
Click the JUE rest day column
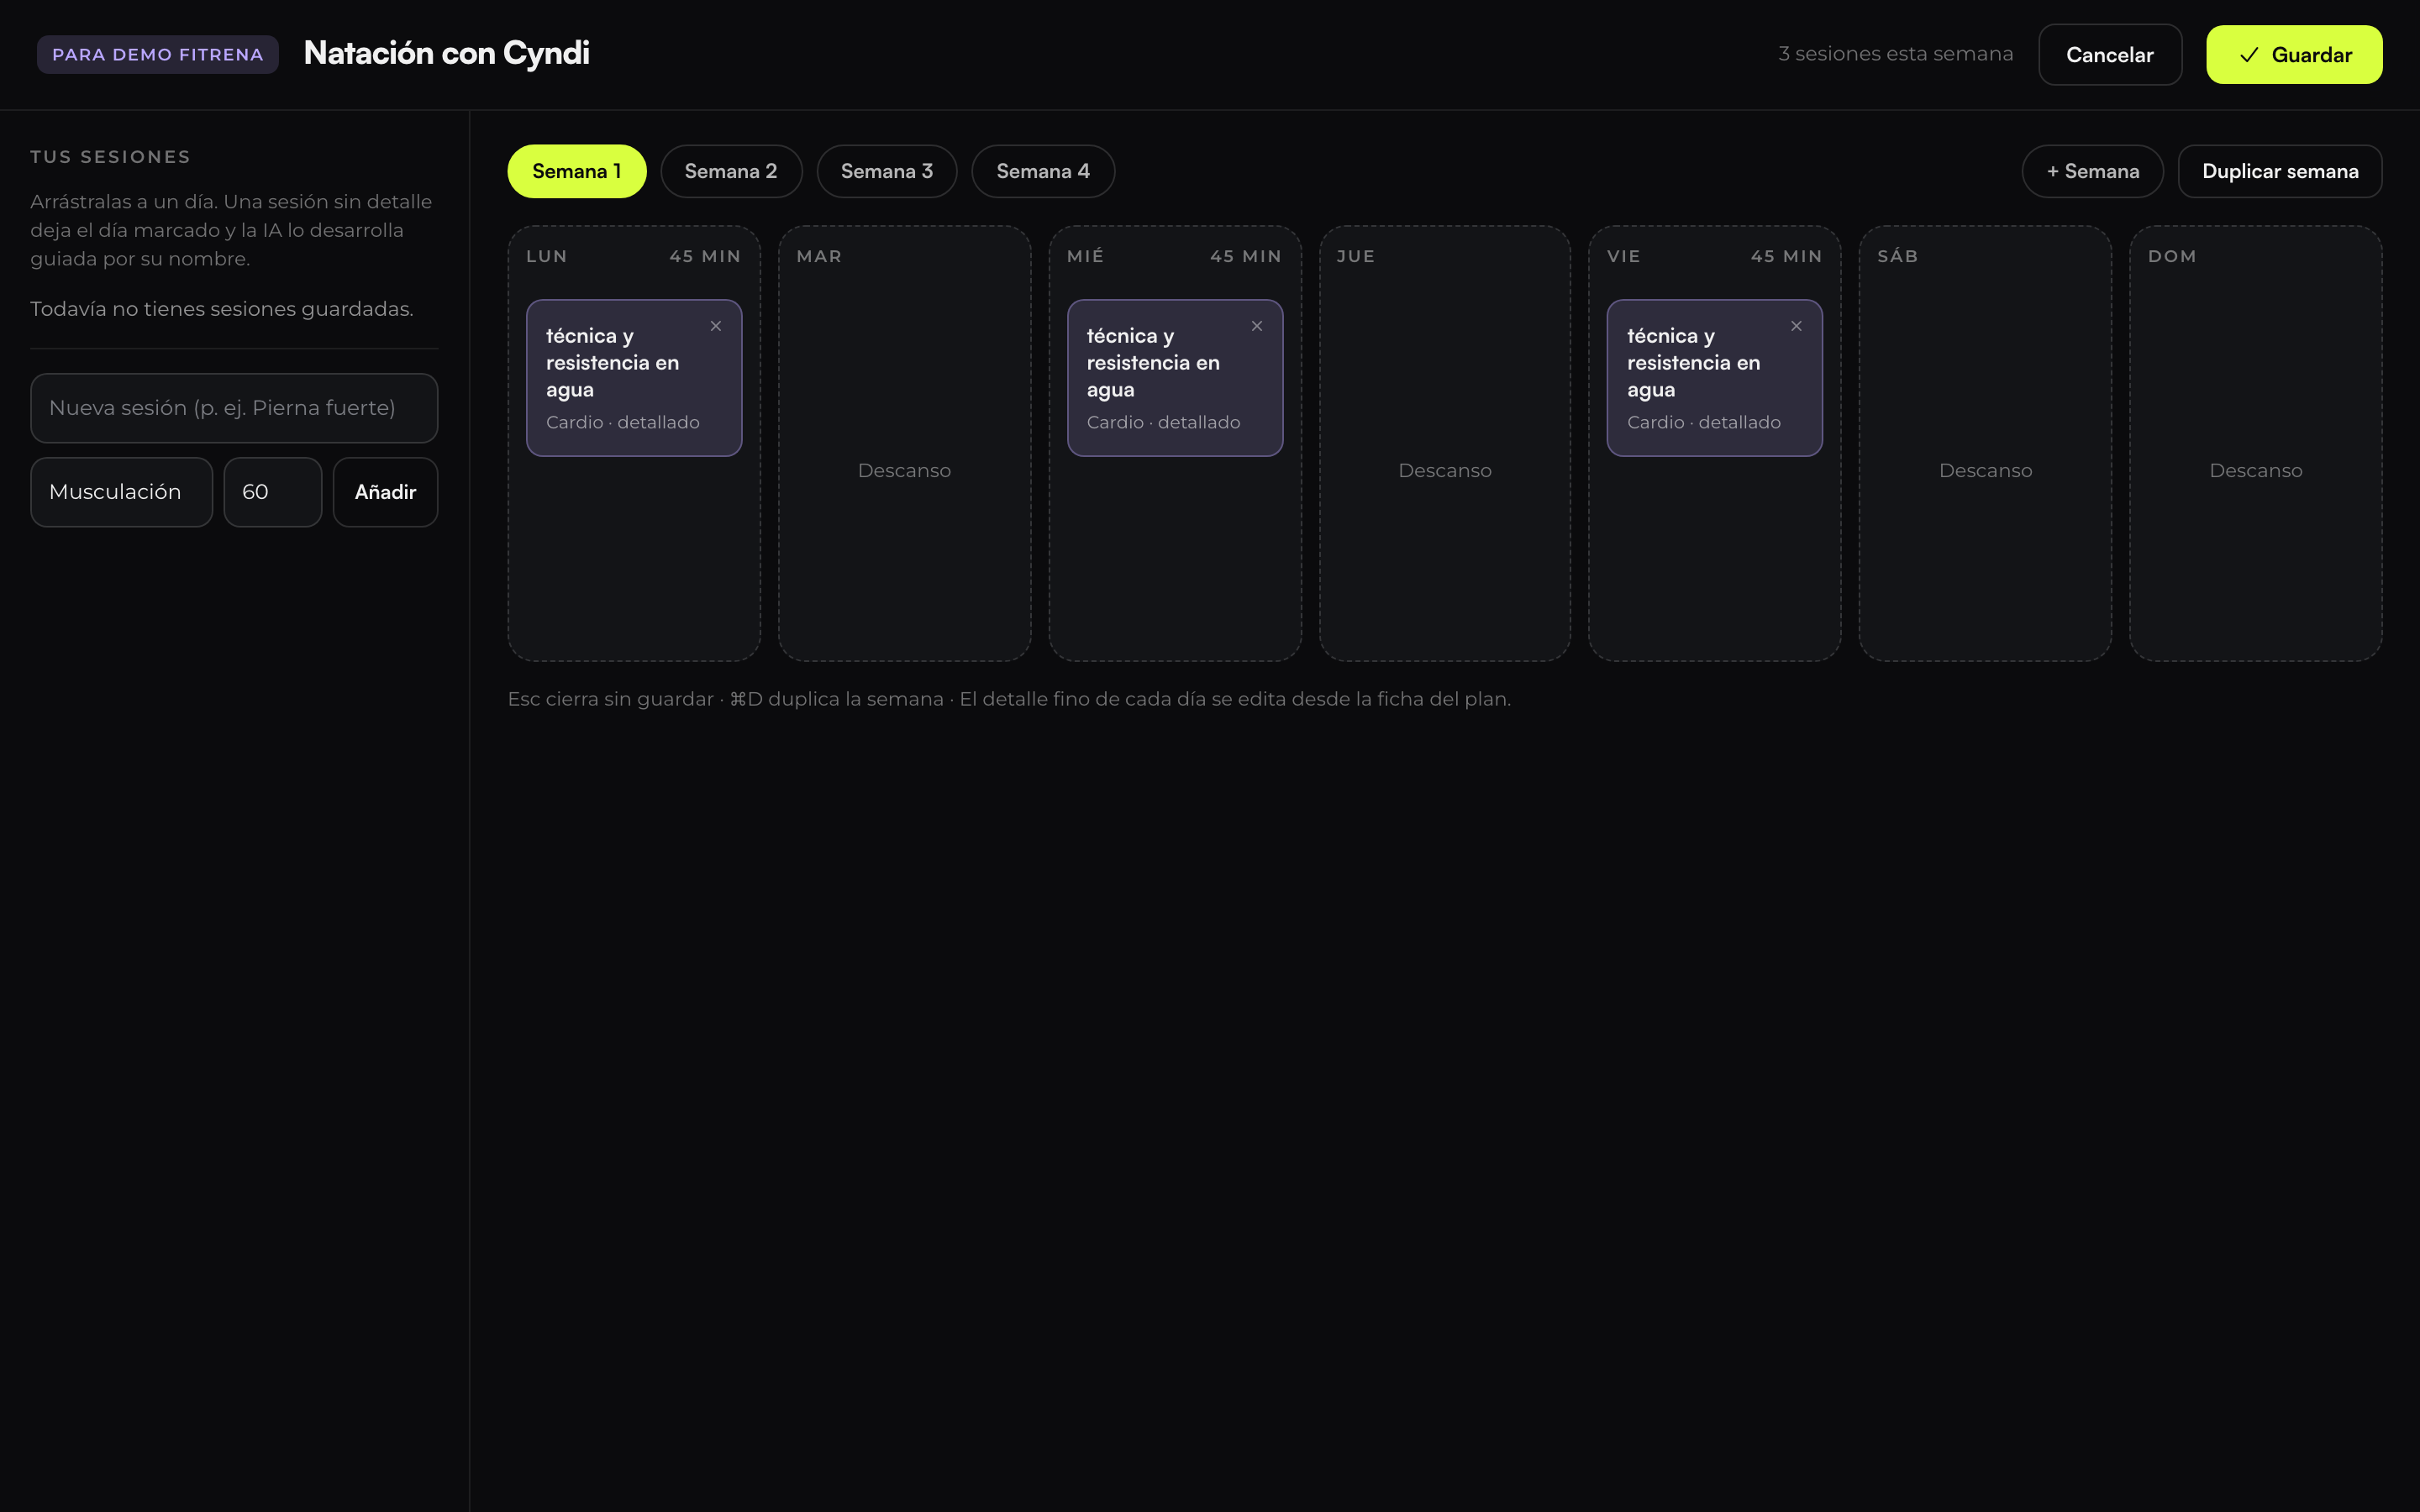point(1445,443)
